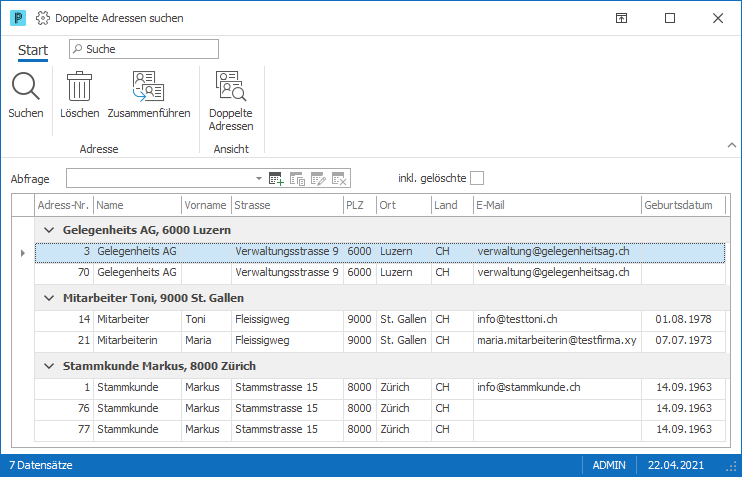Sort by the Strasse column header
The height and width of the screenshot is (477, 742).
pyautogui.click(x=287, y=205)
